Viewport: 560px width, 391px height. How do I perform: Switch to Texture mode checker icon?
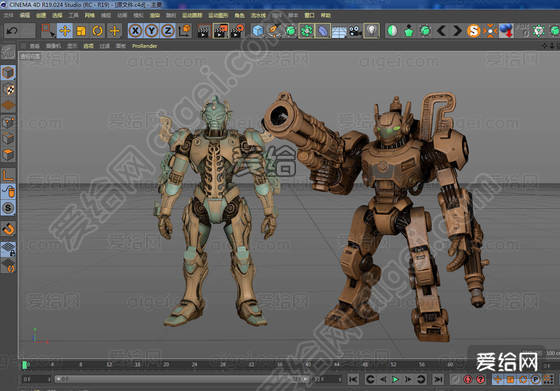8,89
